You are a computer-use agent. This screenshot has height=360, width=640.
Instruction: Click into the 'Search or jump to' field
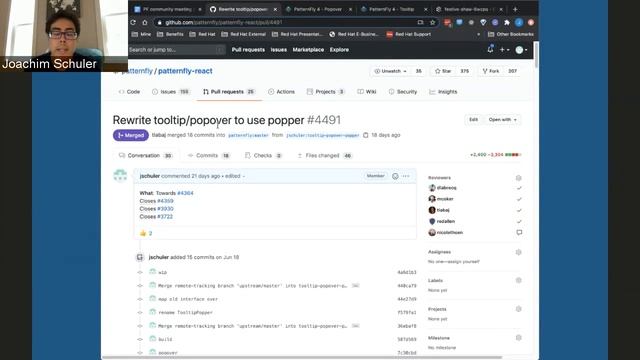click(x=176, y=50)
